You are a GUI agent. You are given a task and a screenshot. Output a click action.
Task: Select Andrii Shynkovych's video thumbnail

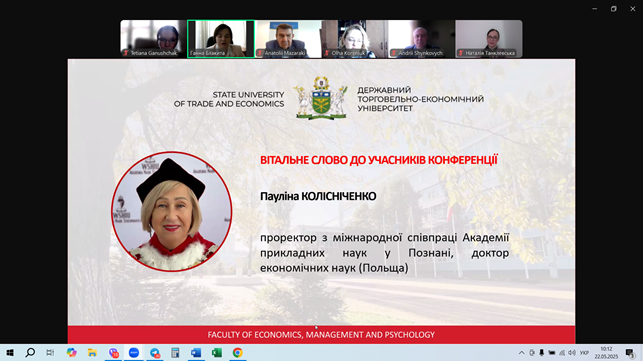click(422, 39)
